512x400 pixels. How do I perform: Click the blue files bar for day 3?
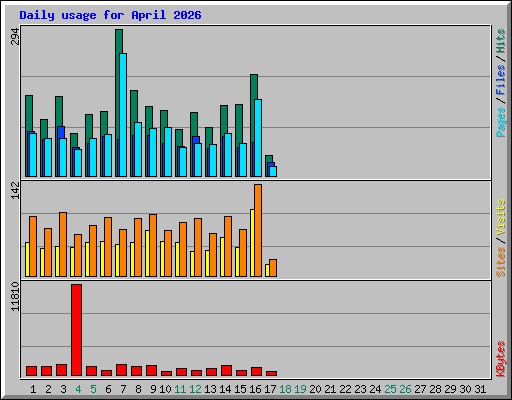click(x=61, y=132)
